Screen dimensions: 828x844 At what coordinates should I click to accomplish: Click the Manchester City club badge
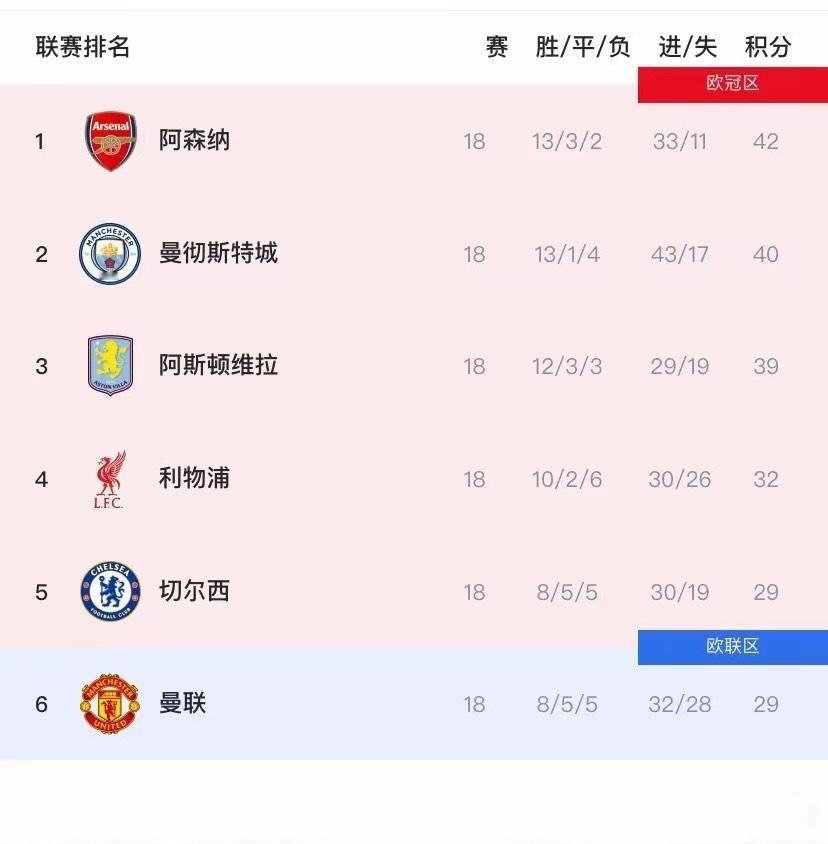[x=110, y=253]
